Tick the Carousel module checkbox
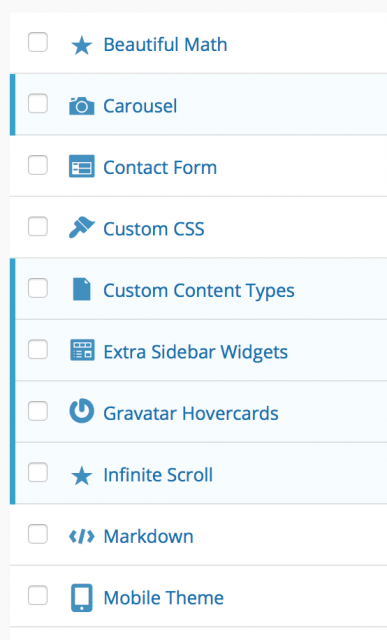This screenshot has height=640, width=387. (38, 103)
